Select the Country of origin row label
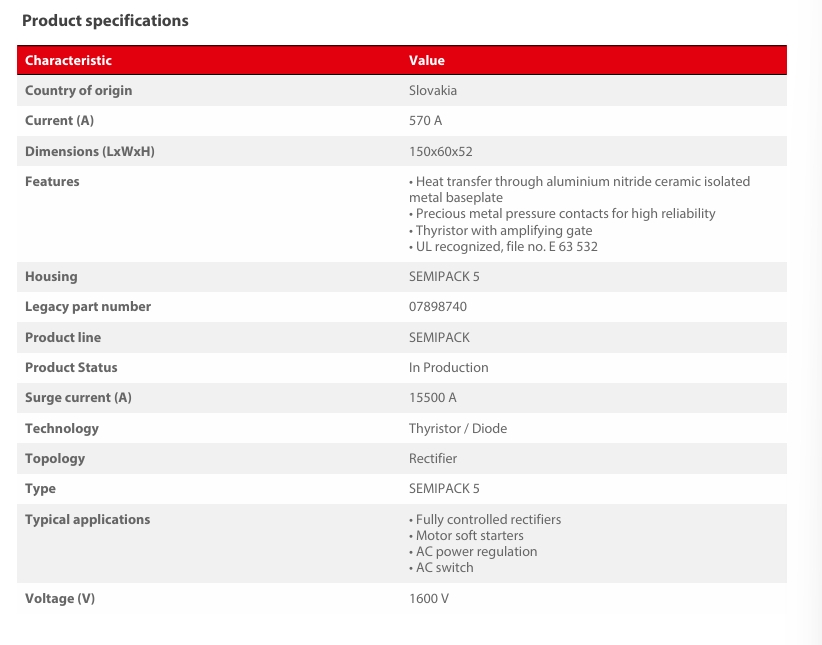The height and width of the screenshot is (645, 822). pyautogui.click(x=78, y=90)
